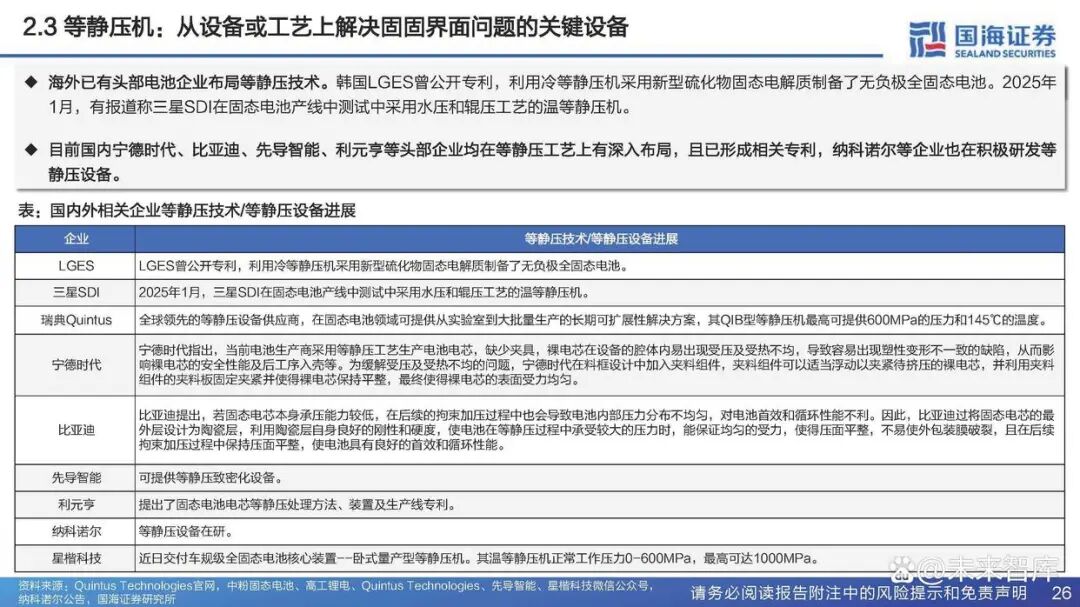Click 星楷科技 text about 卧式量产型等静压机

[478, 558]
